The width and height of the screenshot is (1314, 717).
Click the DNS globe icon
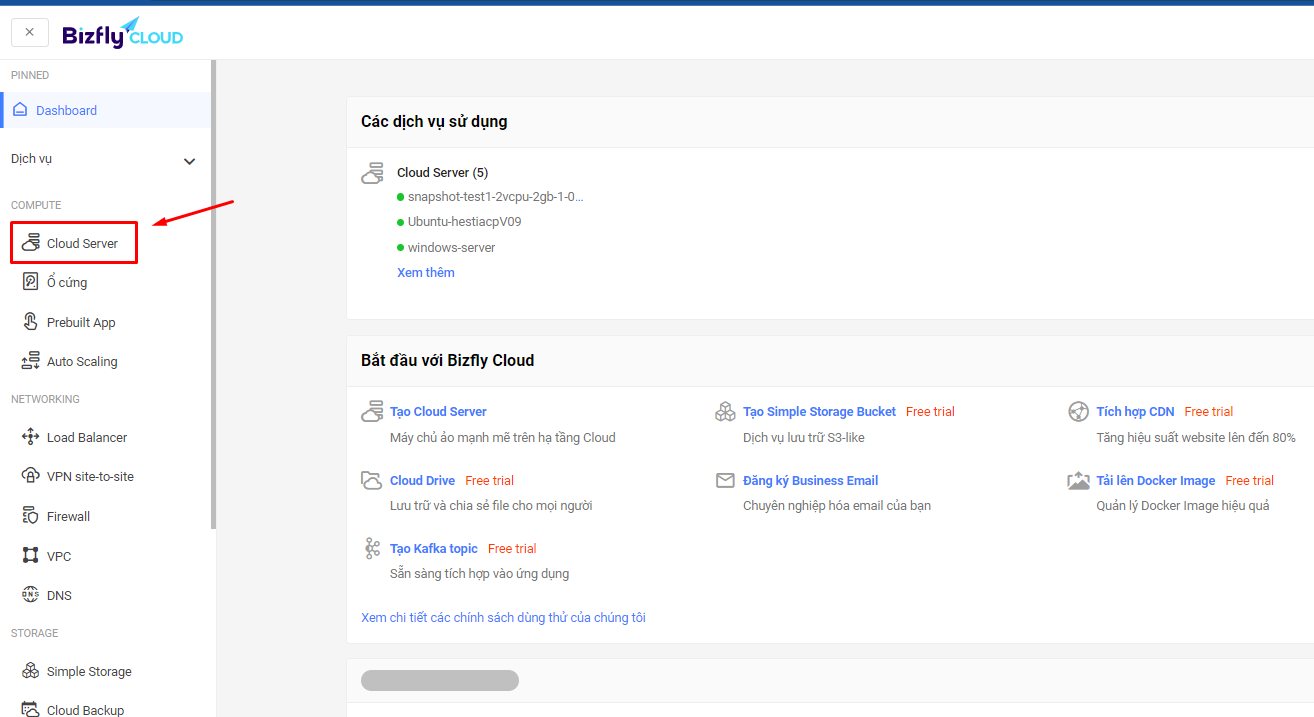31,594
